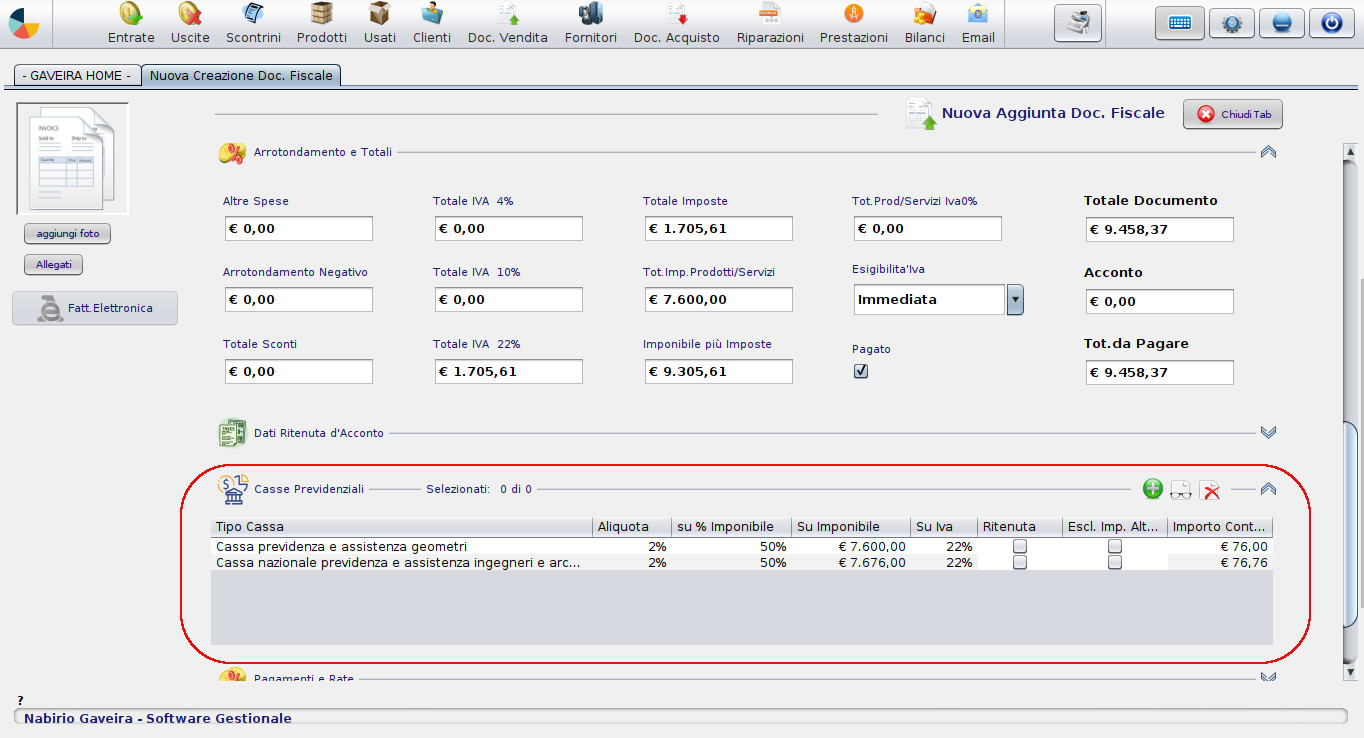This screenshot has height=738, width=1364.
Task: Check Escl. Imp. for ingegneri row
Action: coord(1114,562)
